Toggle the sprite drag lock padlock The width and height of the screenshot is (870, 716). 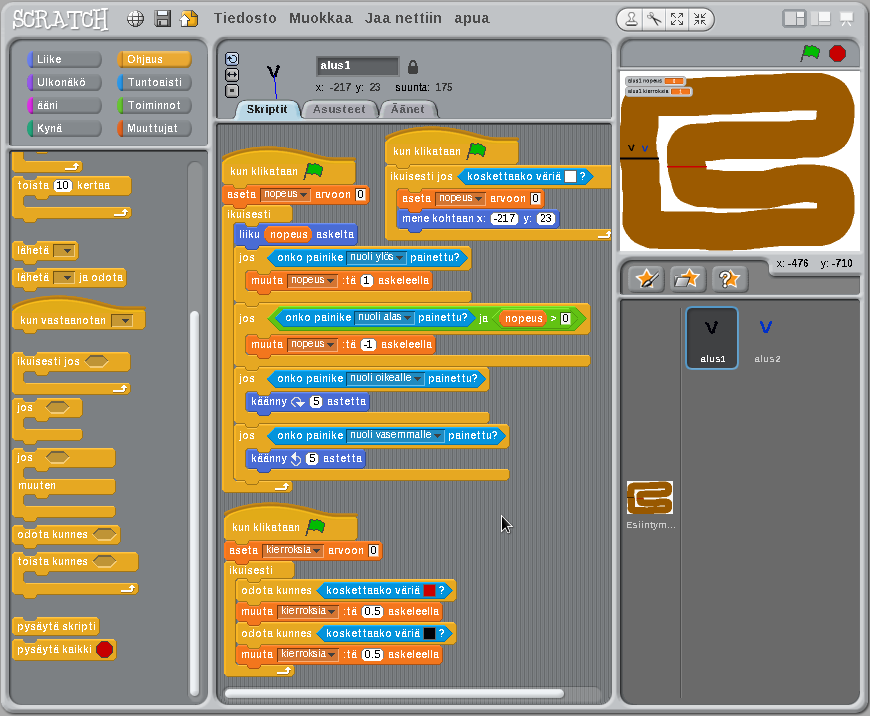pos(413,67)
